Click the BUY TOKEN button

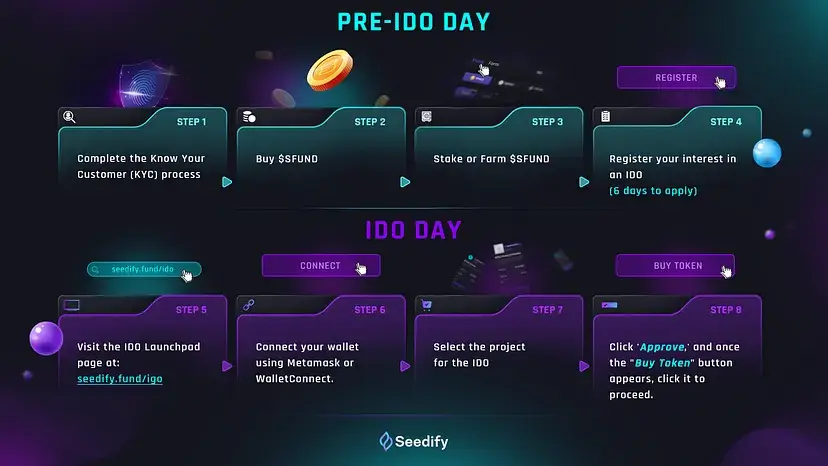675,266
